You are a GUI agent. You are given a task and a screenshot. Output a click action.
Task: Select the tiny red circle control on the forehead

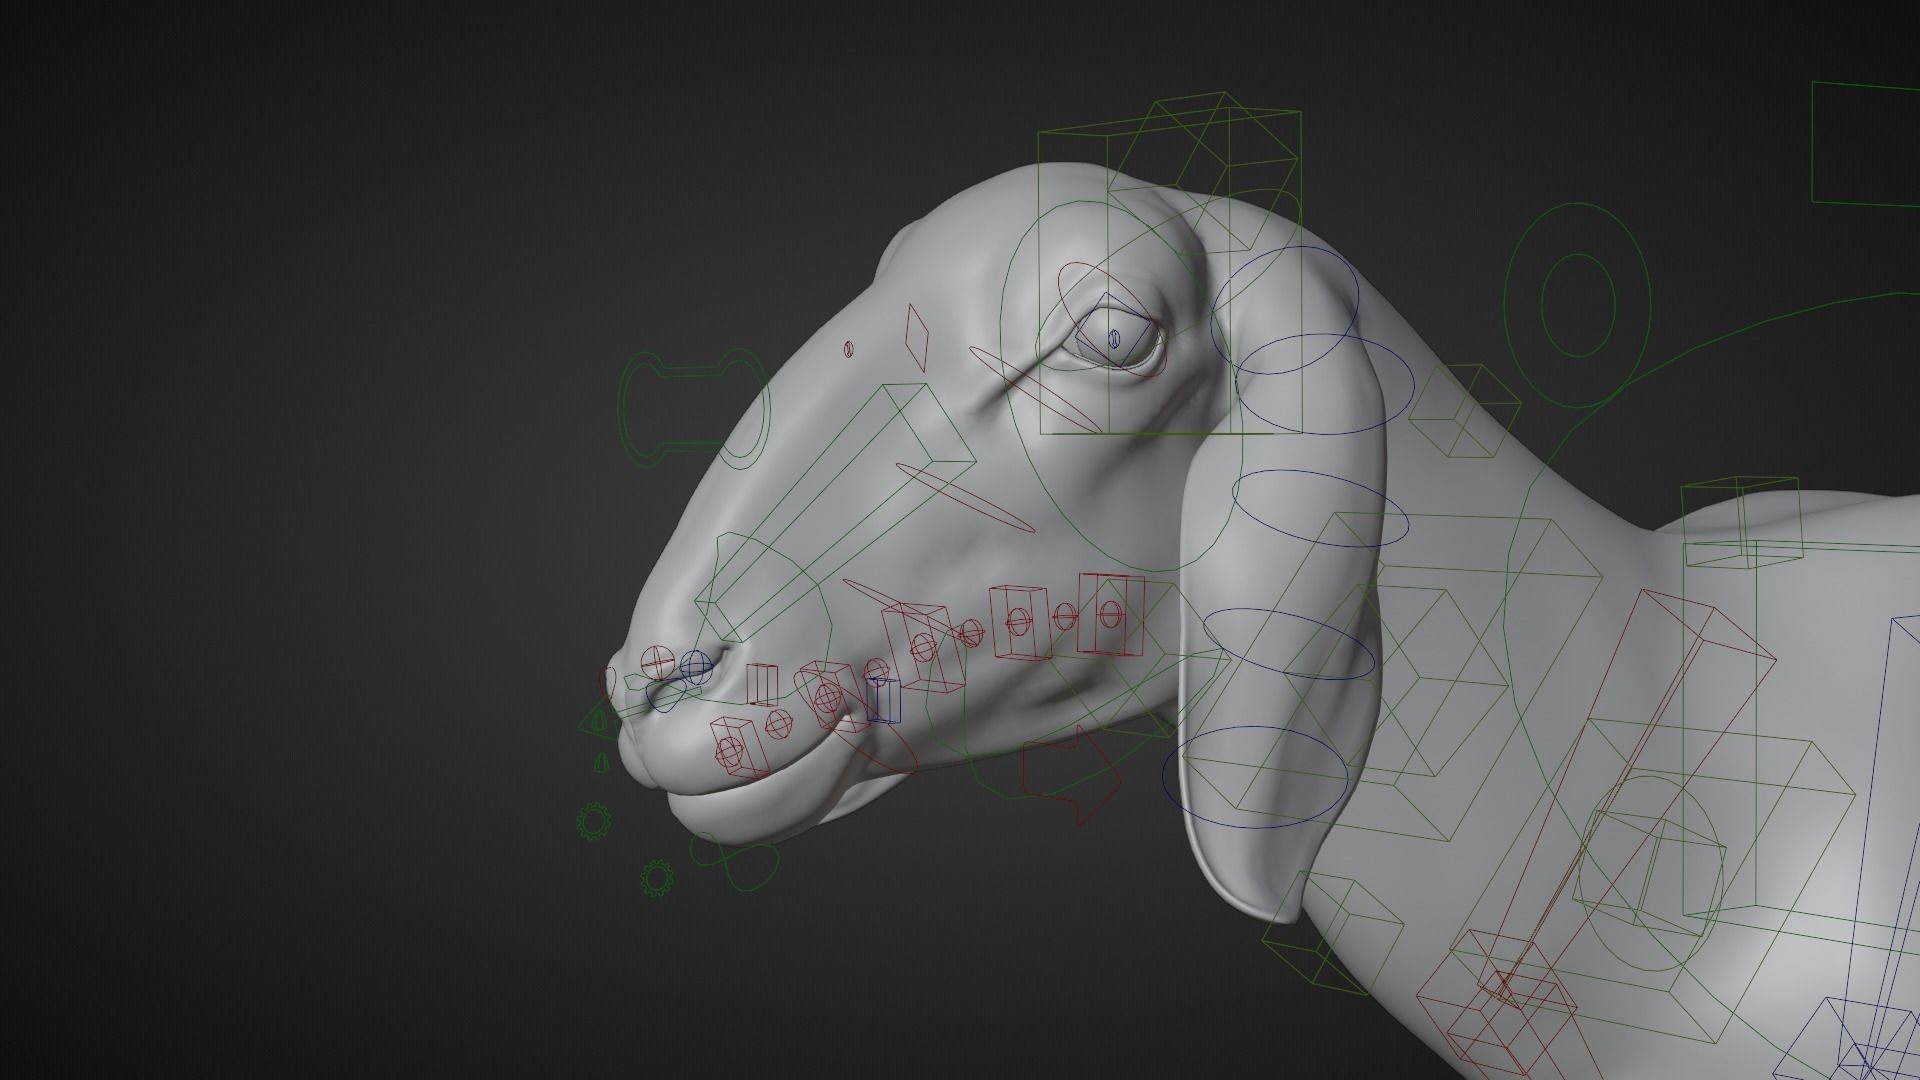click(x=848, y=349)
